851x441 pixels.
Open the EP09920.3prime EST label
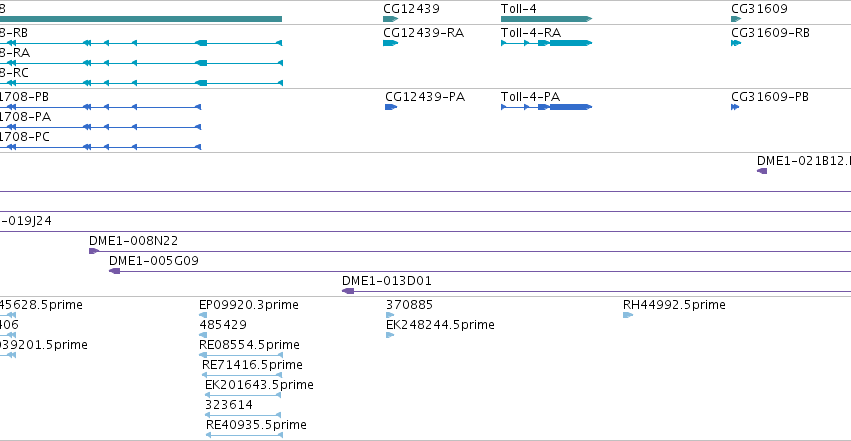pyautogui.click(x=249, y=305)
